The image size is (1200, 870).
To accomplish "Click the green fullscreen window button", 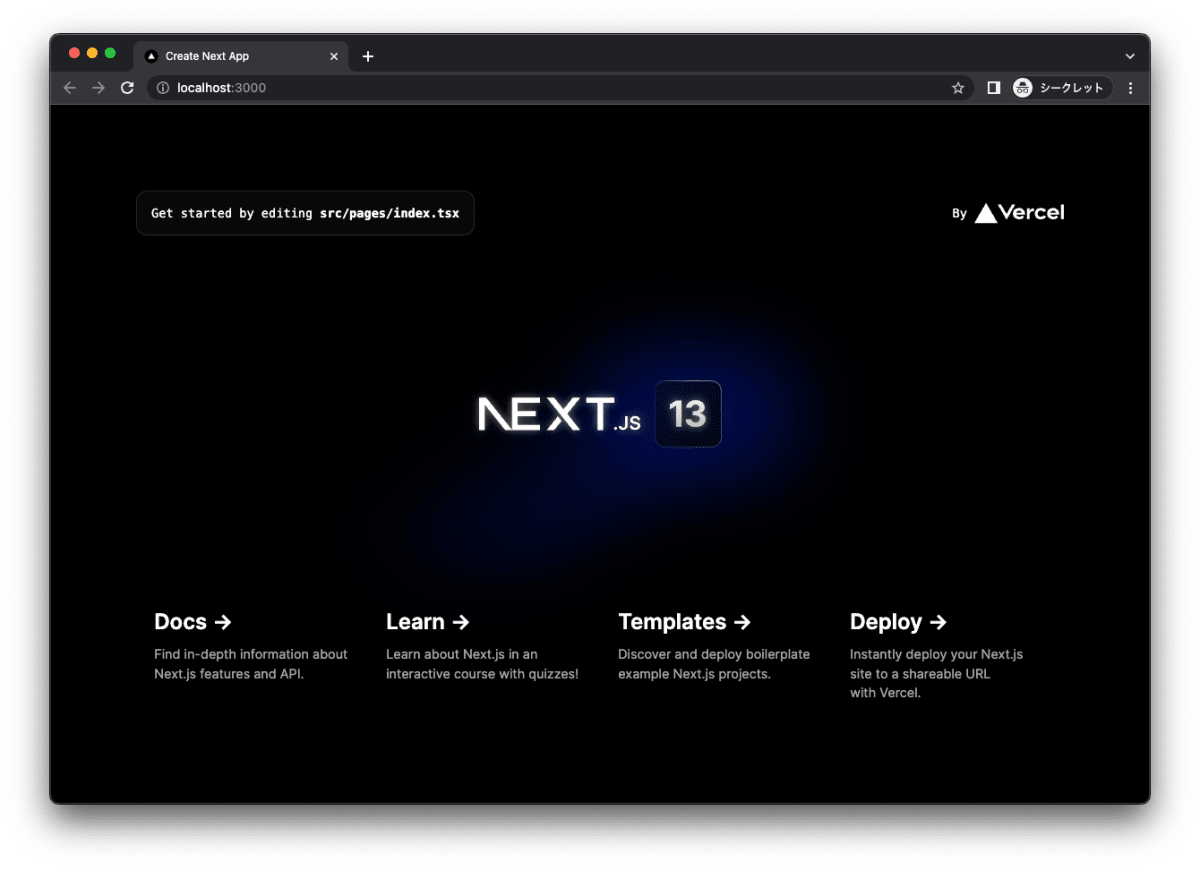I will click(x=110, y=53).
